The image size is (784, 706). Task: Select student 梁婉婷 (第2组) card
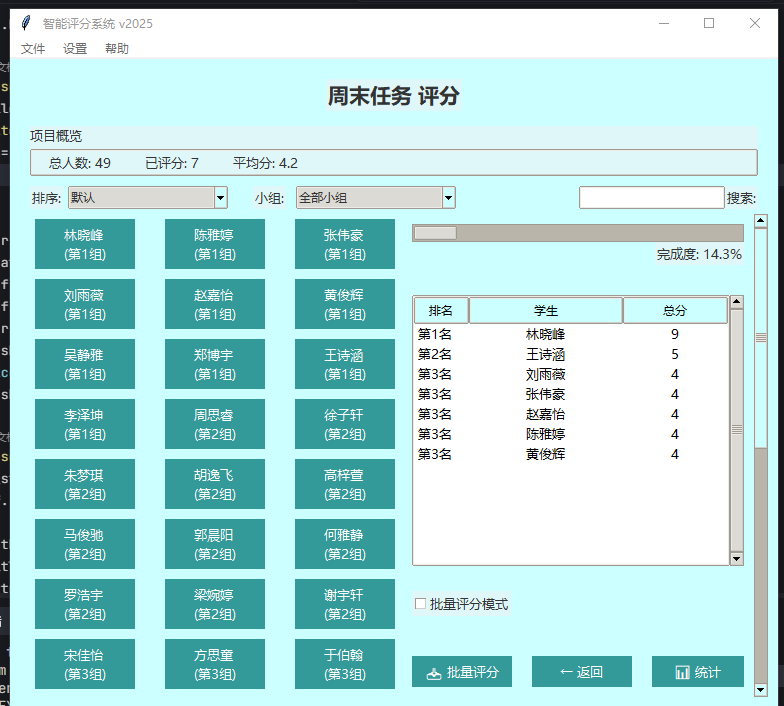click(215, 604)
